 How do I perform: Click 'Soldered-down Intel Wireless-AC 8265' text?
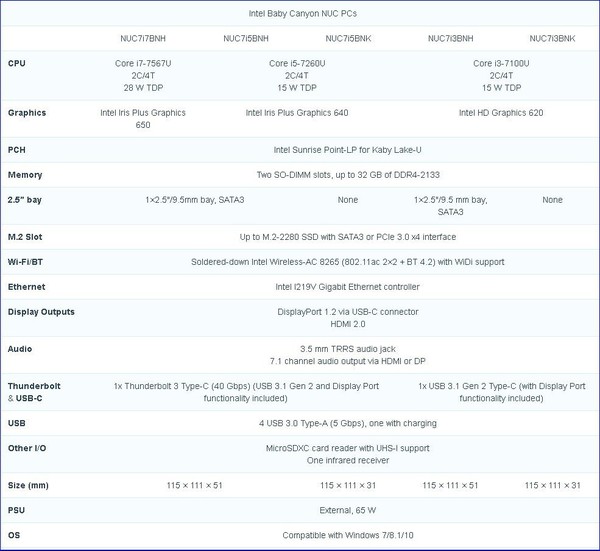coord(265,262)
